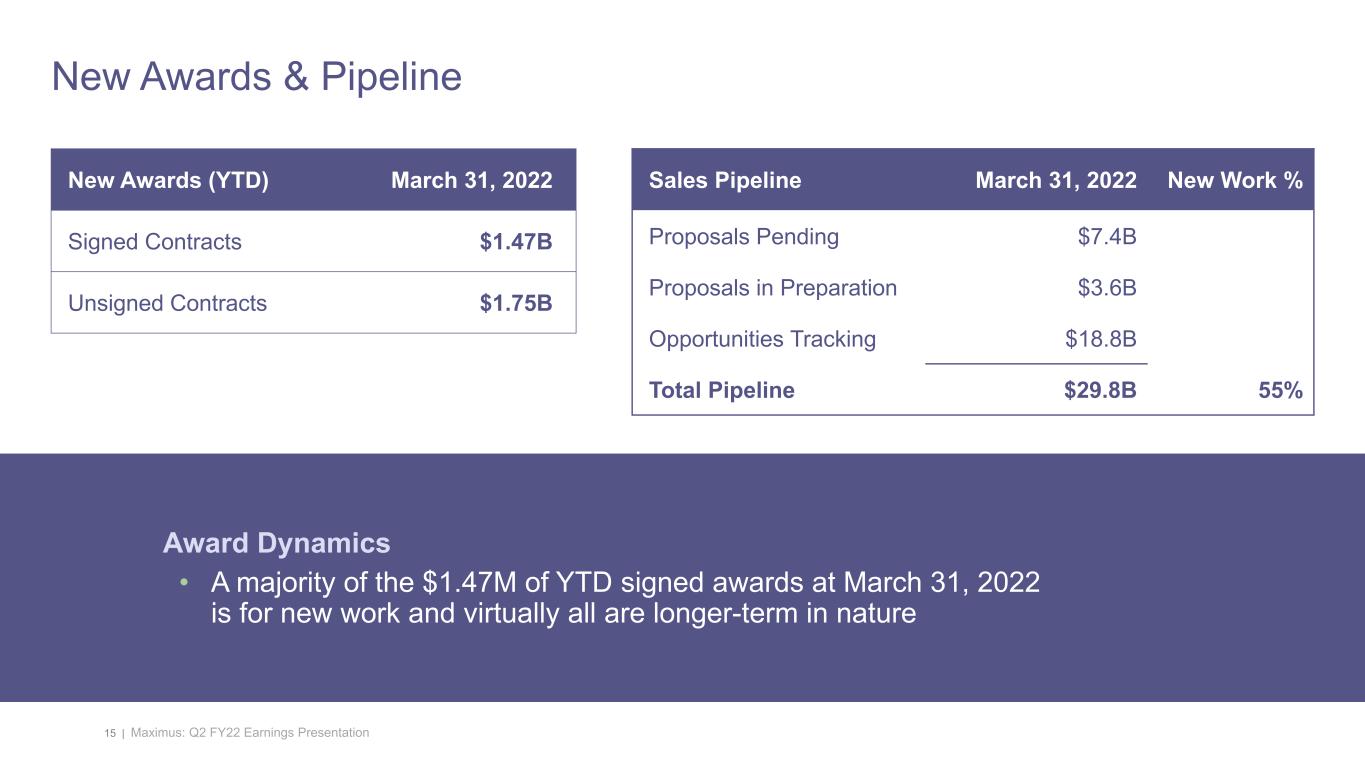Select the $29.8B total pipeline value
This screenshot has width=1365, height=768.
[x=1100, y=390]
